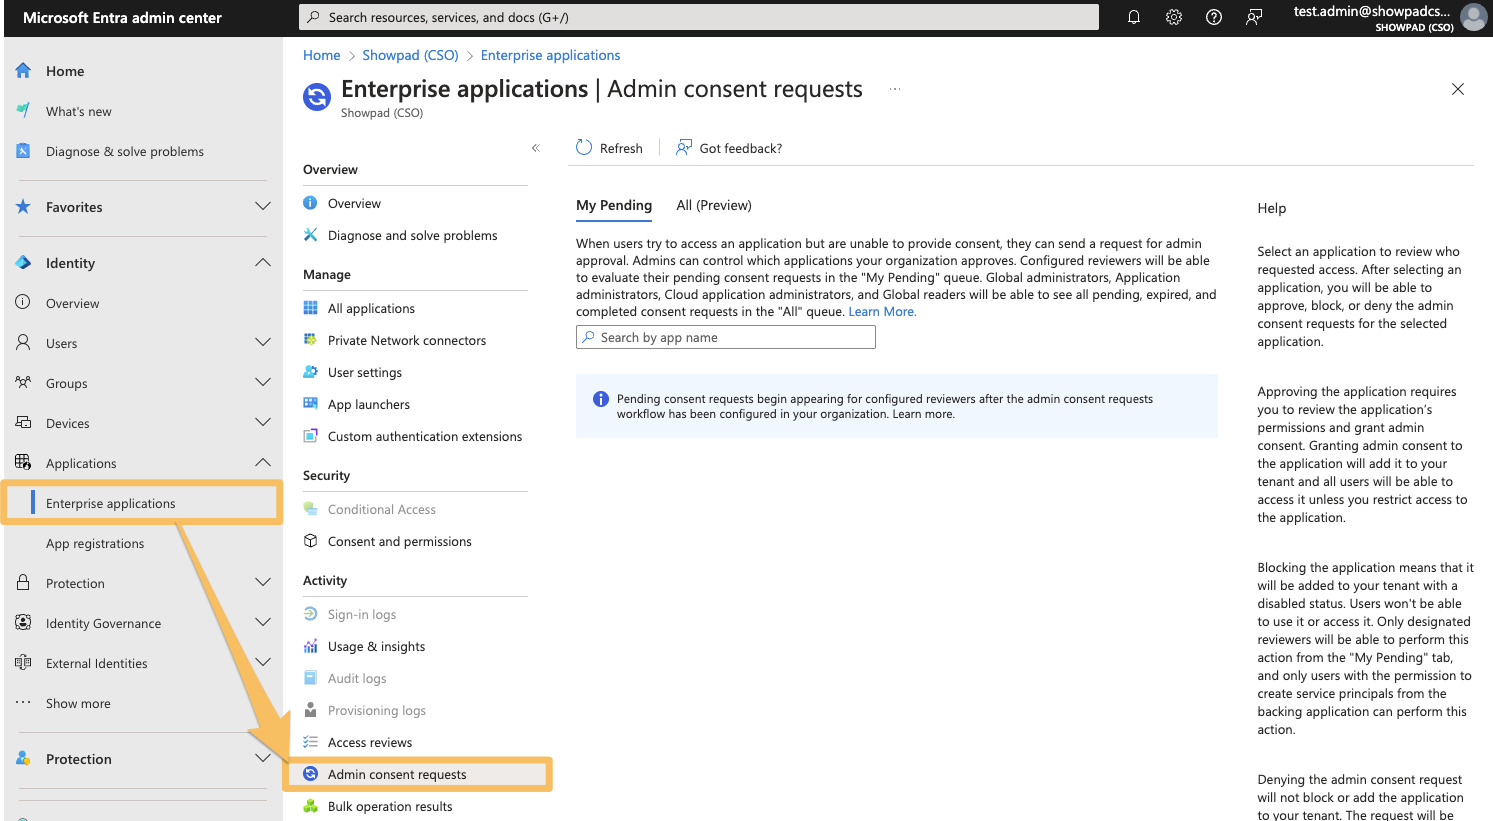
Task: Click the Identity Governance icon
Action: tap(23, 623)
